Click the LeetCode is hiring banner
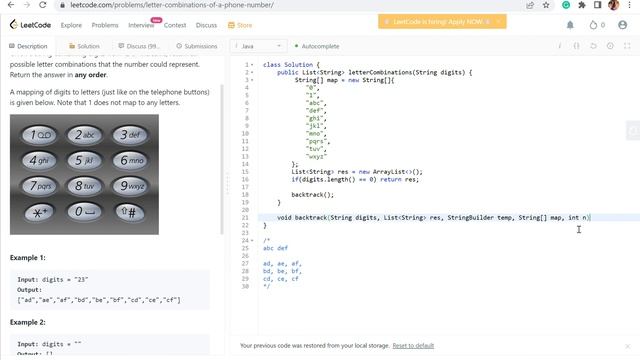The height and width of the screenshot is (360, 640). 442,22
